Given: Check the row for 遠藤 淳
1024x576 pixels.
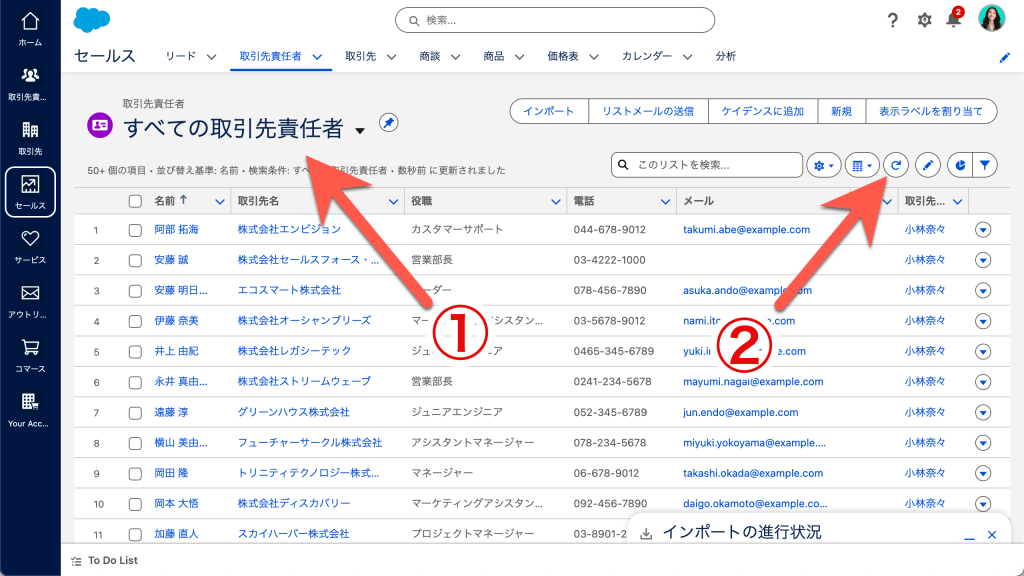Looking at the screenshot, I should (135, 413).
